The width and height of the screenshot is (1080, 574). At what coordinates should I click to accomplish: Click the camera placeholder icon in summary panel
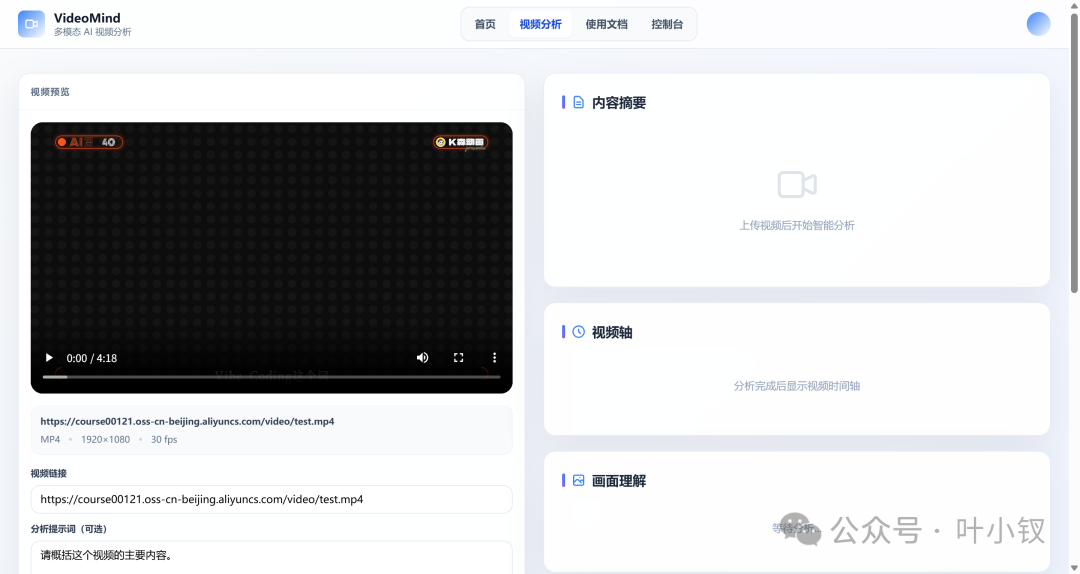(x=797, y=185)
